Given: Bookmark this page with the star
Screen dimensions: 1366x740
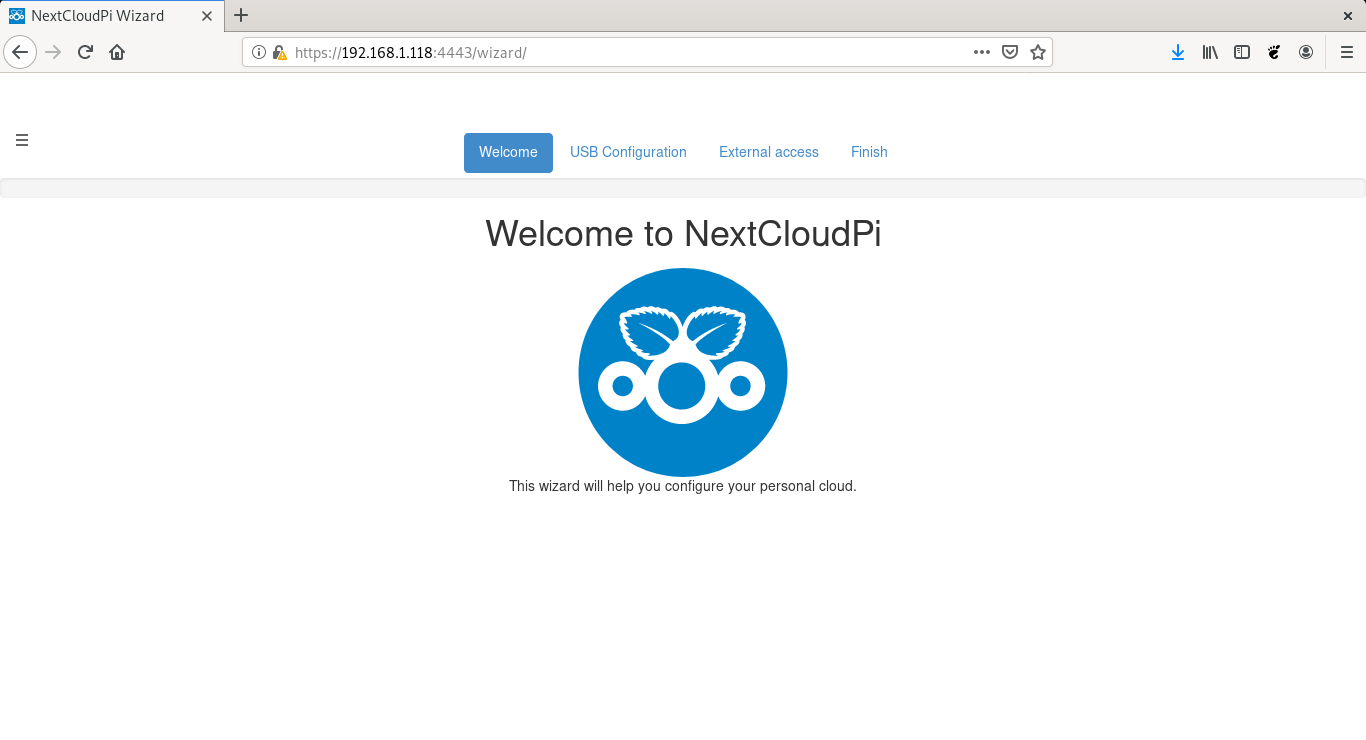Looking at the screenshot, I should coord(1038,52).
